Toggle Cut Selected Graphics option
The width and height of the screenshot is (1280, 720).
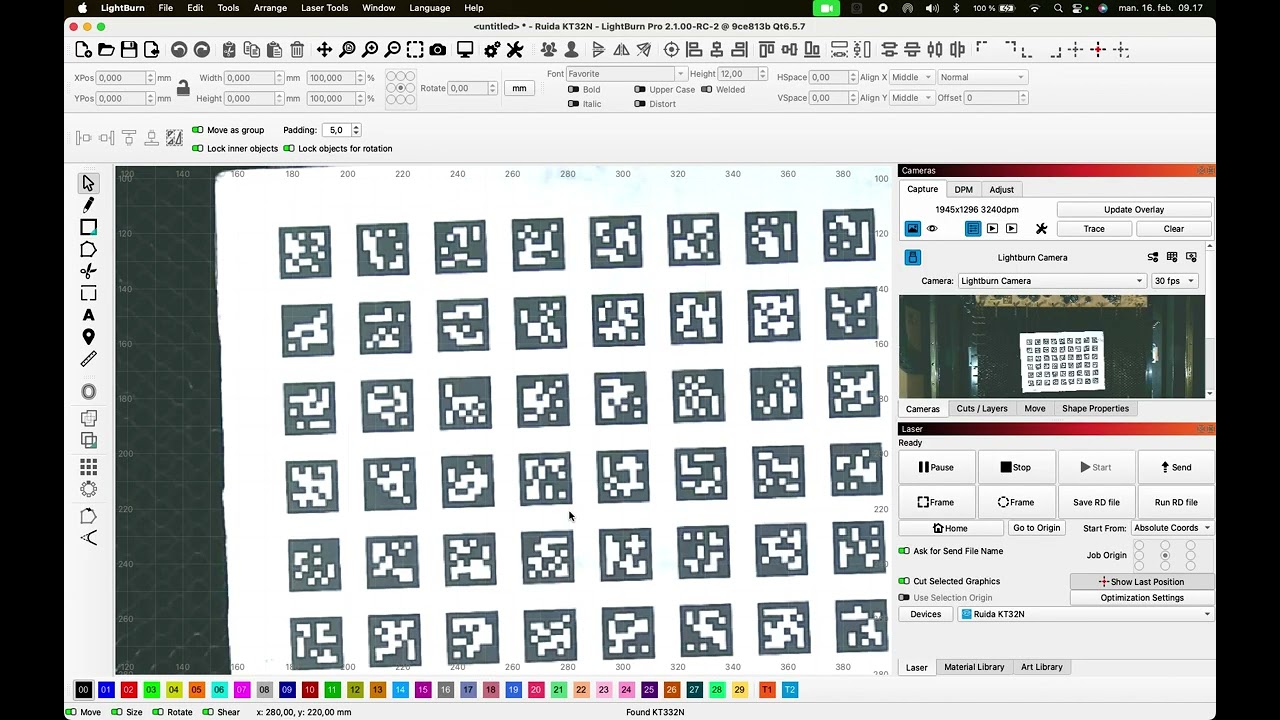click(904, 581)
